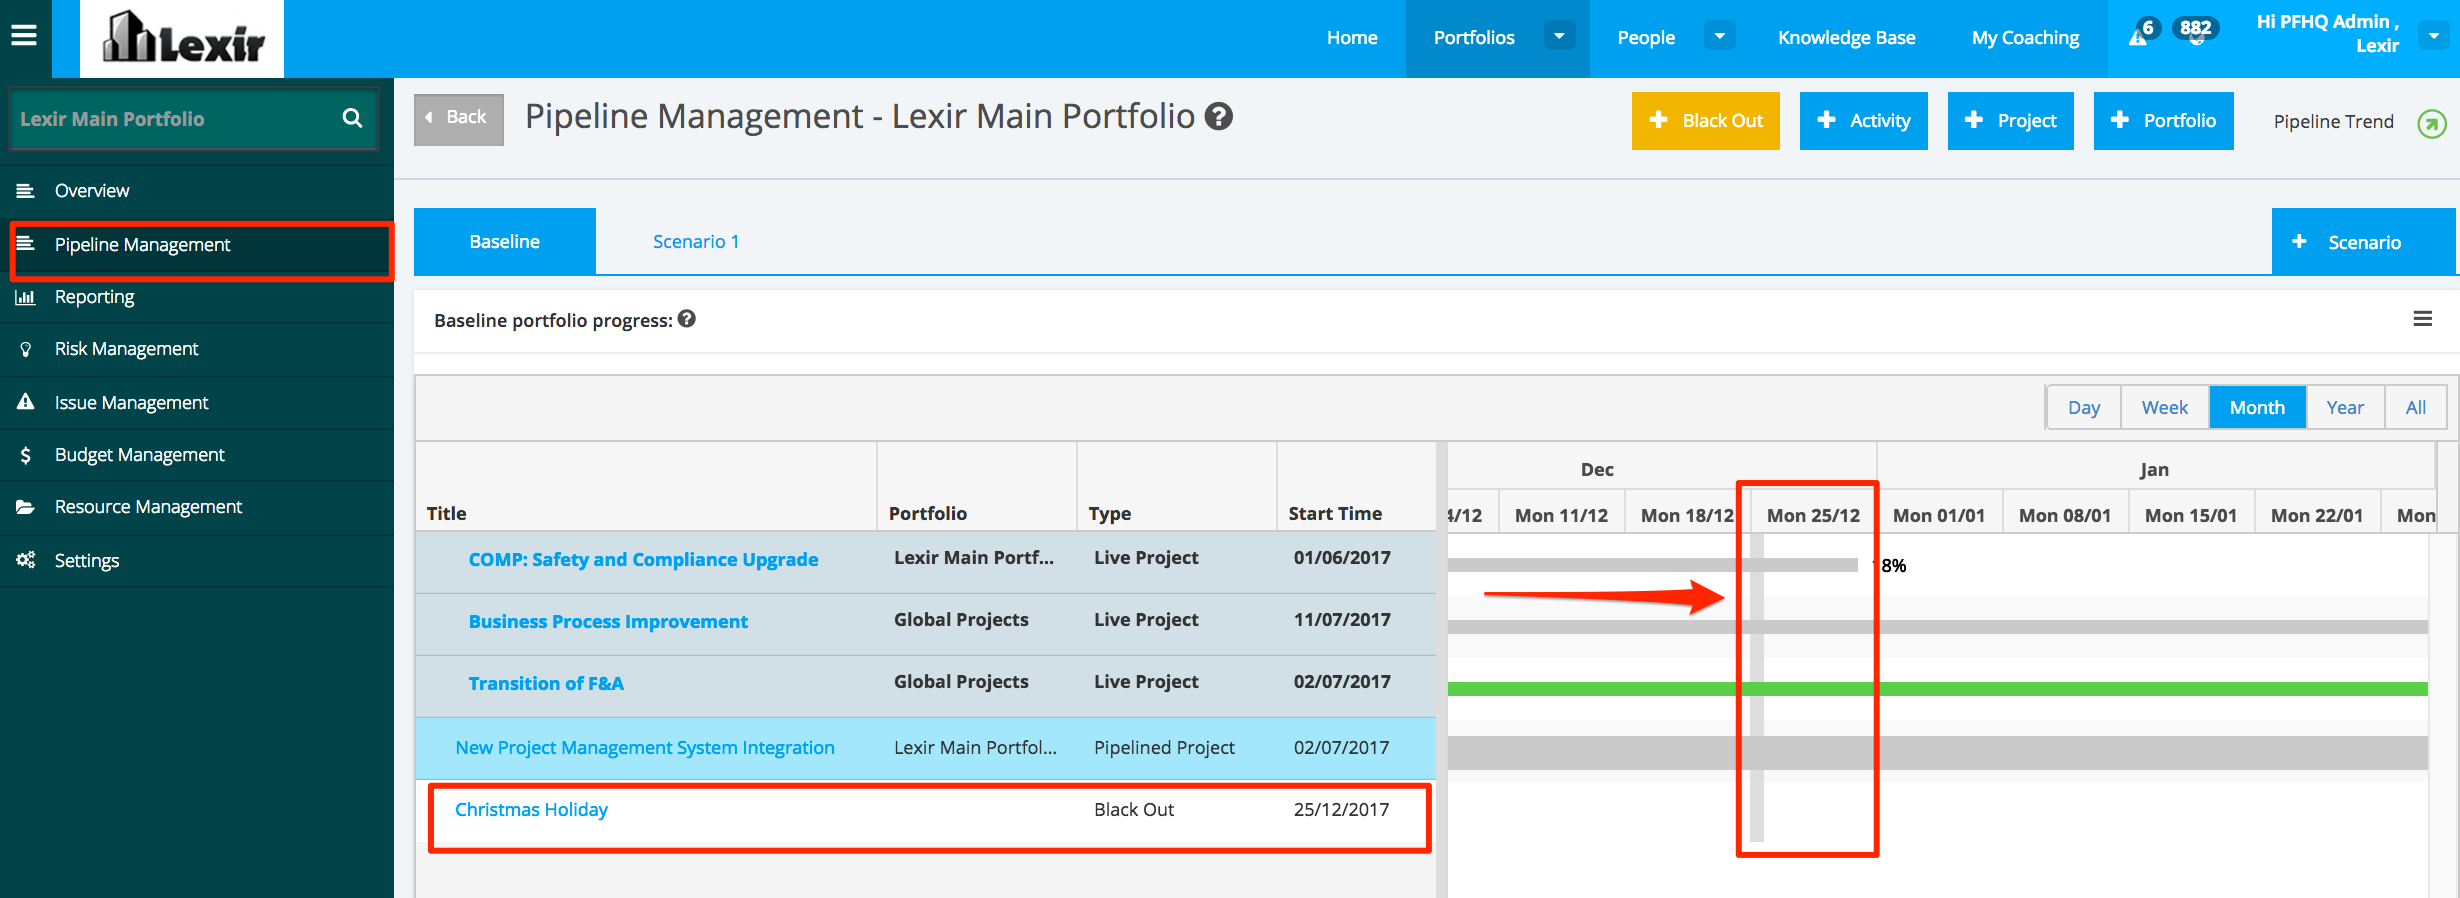Open the chart options hamburger icon
The height and width of the screenshot is (898, 2460).
(x=2422, y=319)
